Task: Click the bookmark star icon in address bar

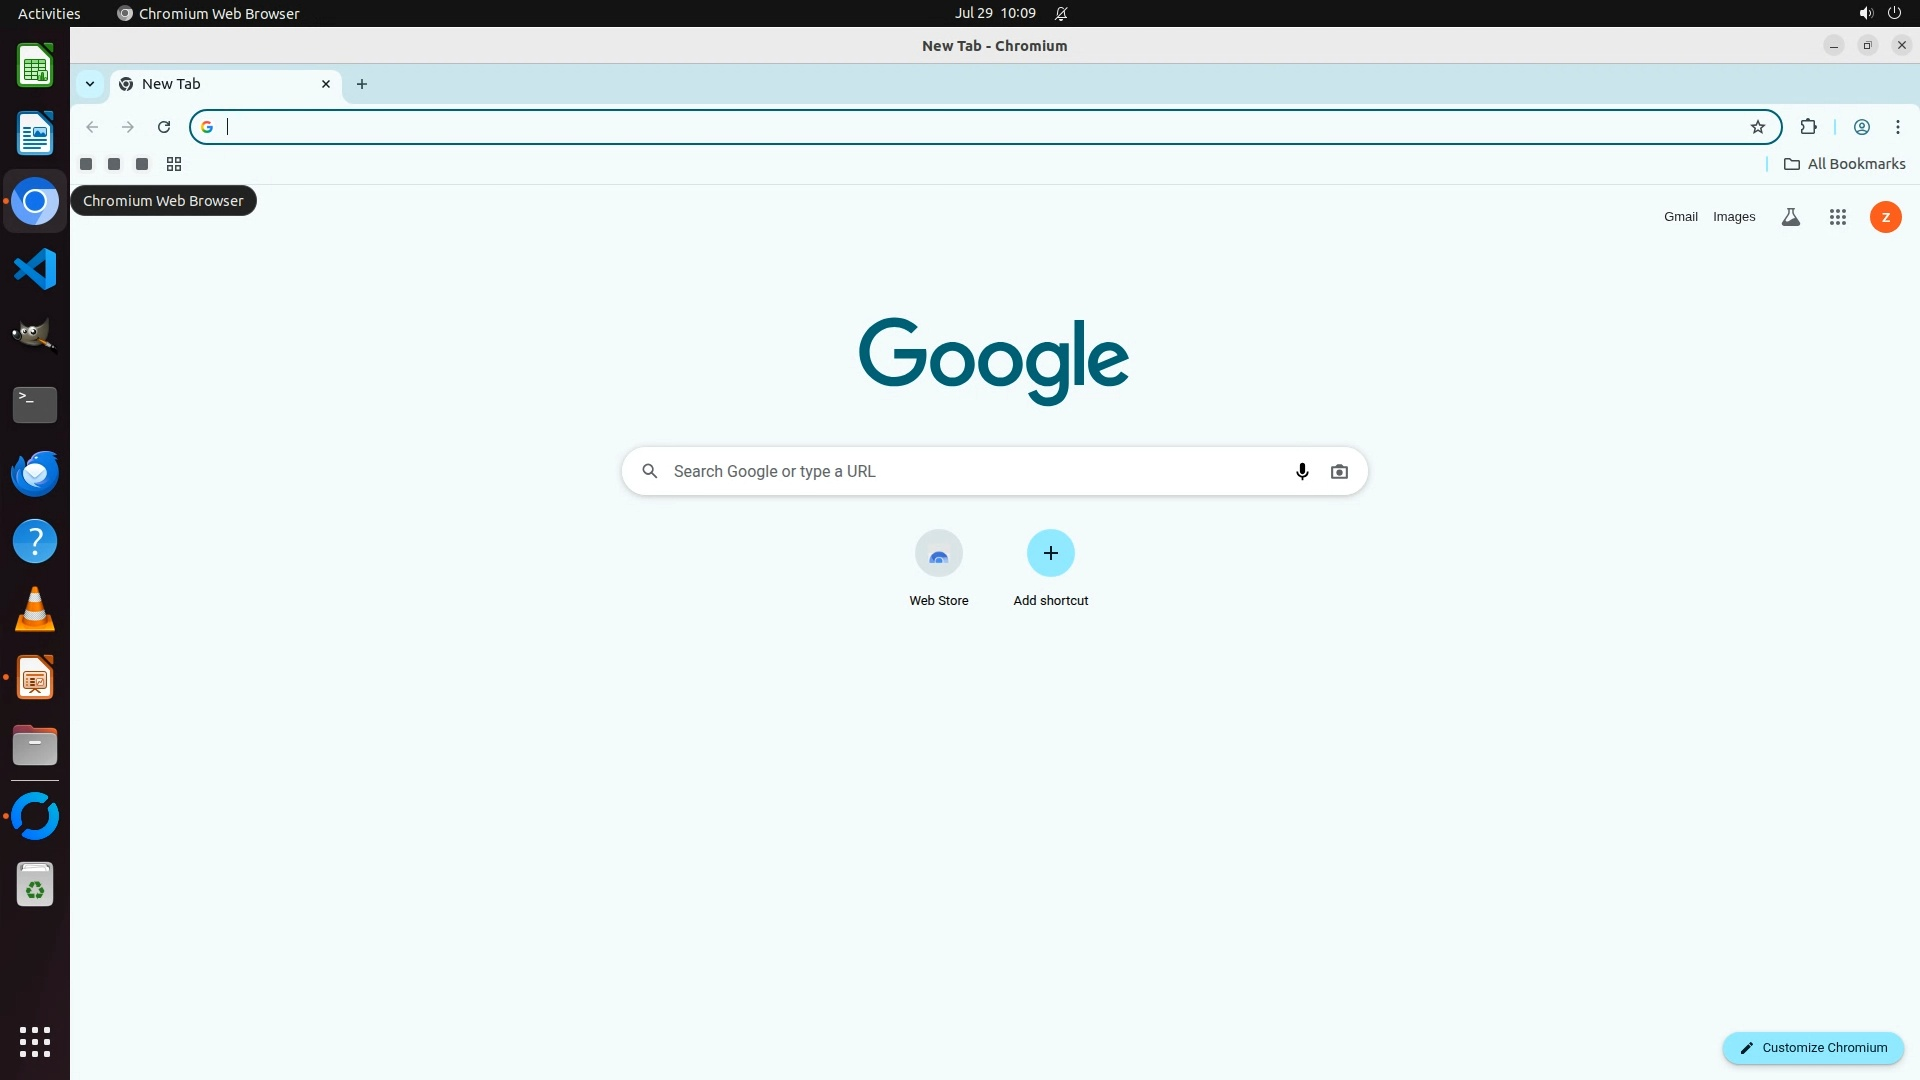Action: click(1758, 127)
